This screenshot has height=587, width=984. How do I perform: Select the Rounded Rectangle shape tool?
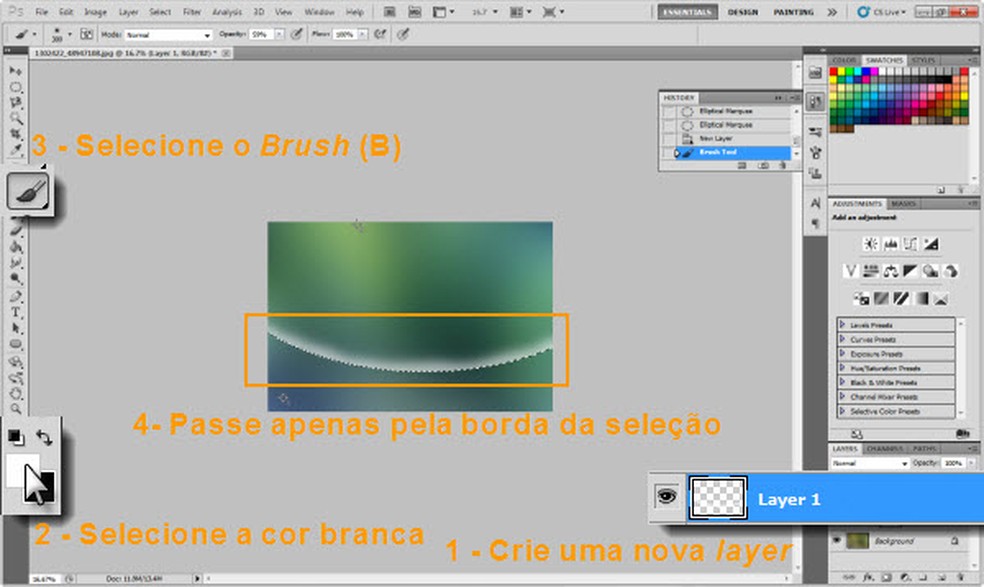click(x=16, y=344)
